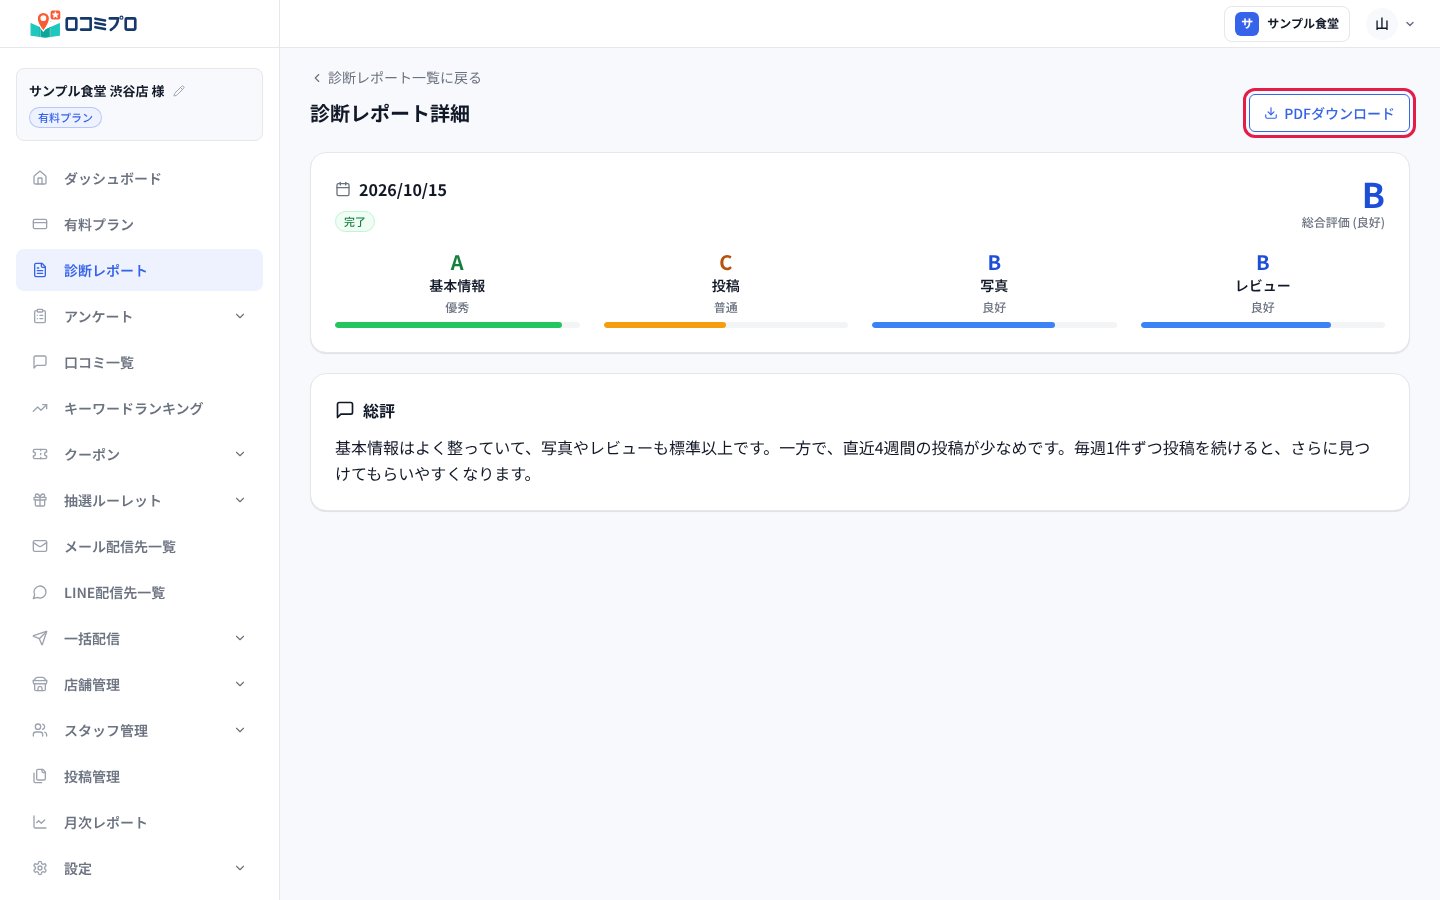Go back via 診断レポート一覧に戻る
The width and height of the screenshot is (1440, 900).
click(x=397, y=77)
